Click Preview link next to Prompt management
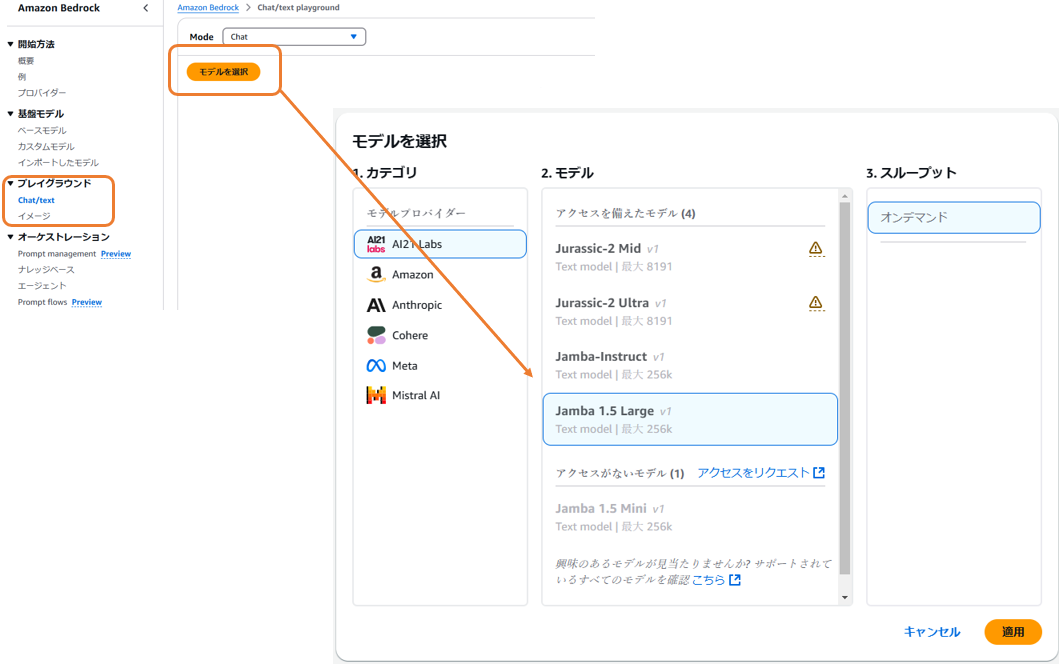 tap(116, 254)
